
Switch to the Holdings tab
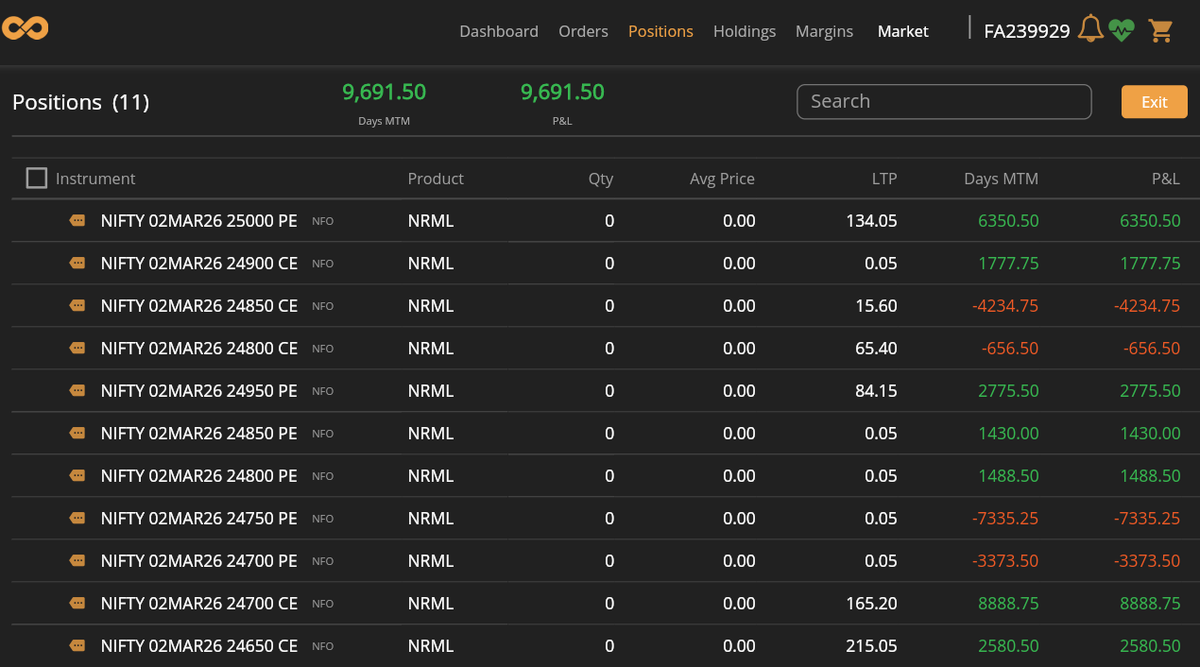[x=744, y=31]
